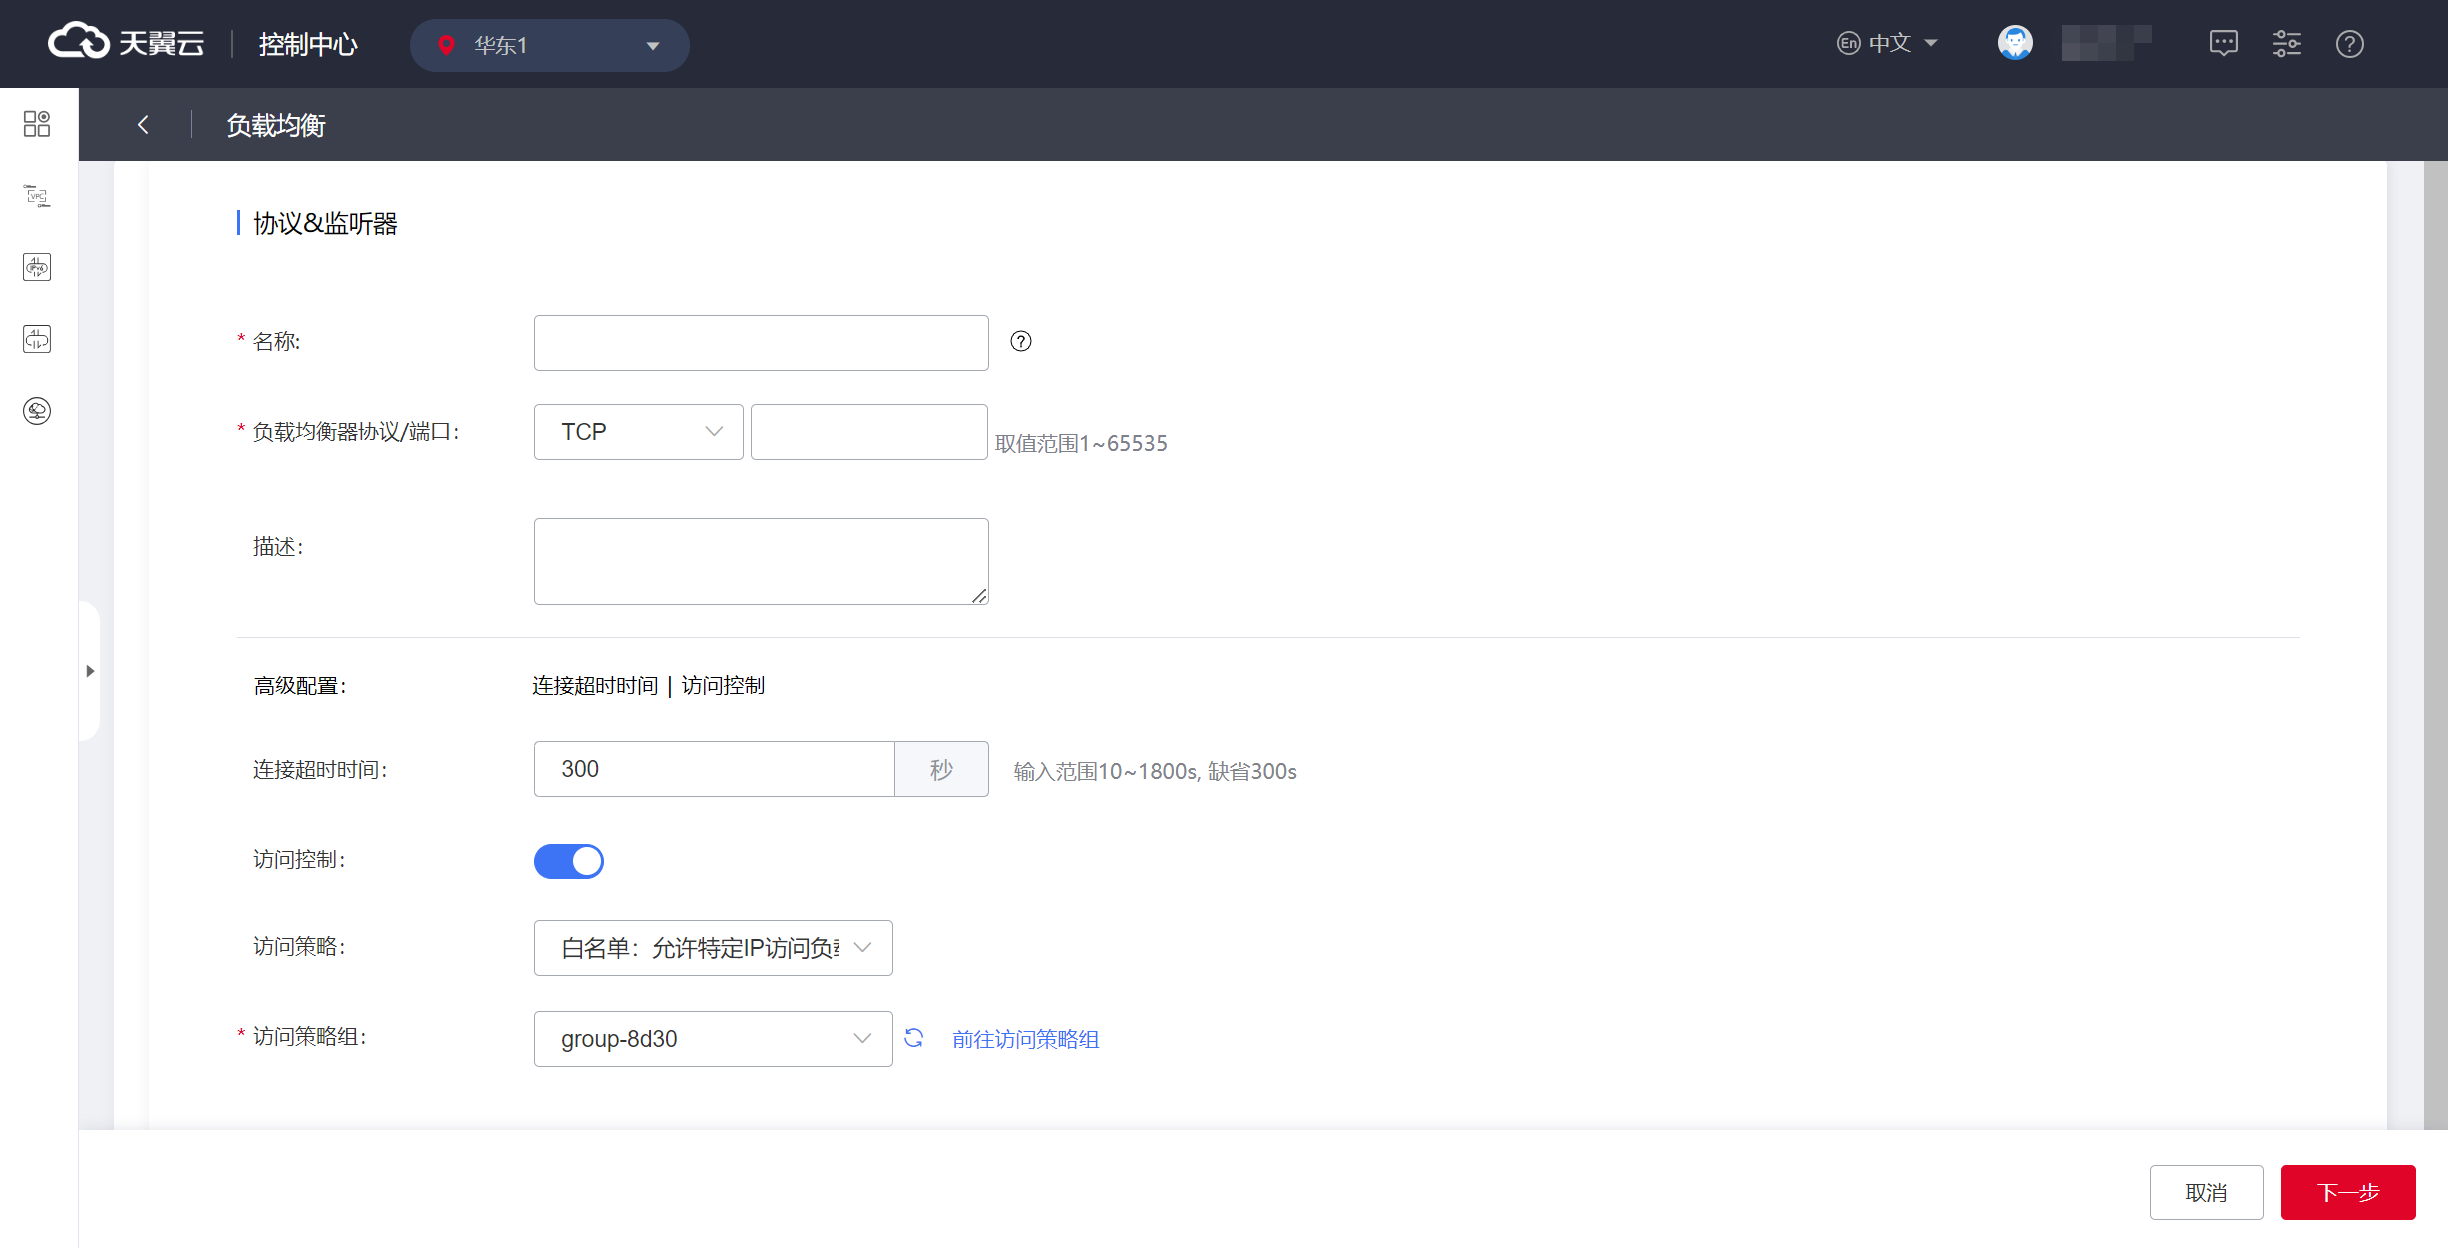The height and width of the screenshot is (1248, 2448).
Task: Focus the 名称 input field
Action: (x=760, y=343)
